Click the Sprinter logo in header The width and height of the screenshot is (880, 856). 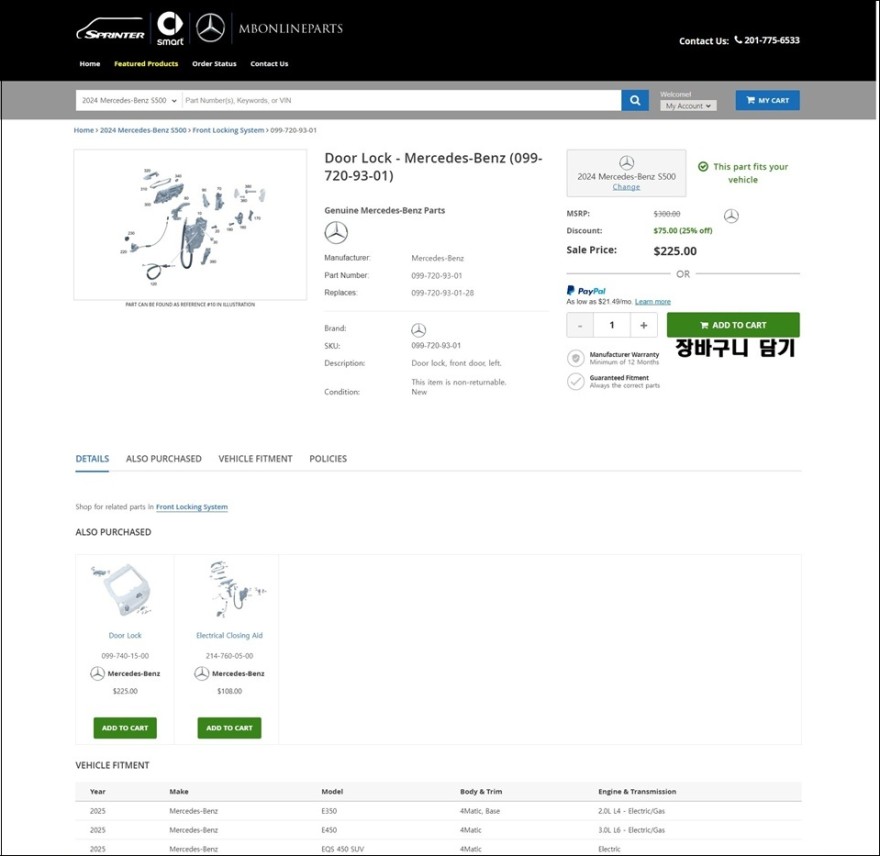(111, 29)
